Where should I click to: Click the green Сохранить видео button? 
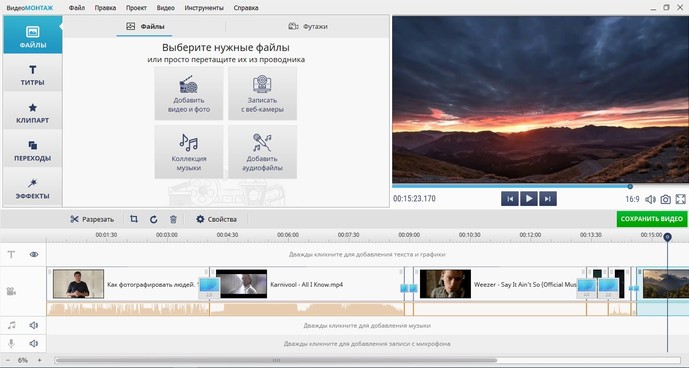pos(652,219)
